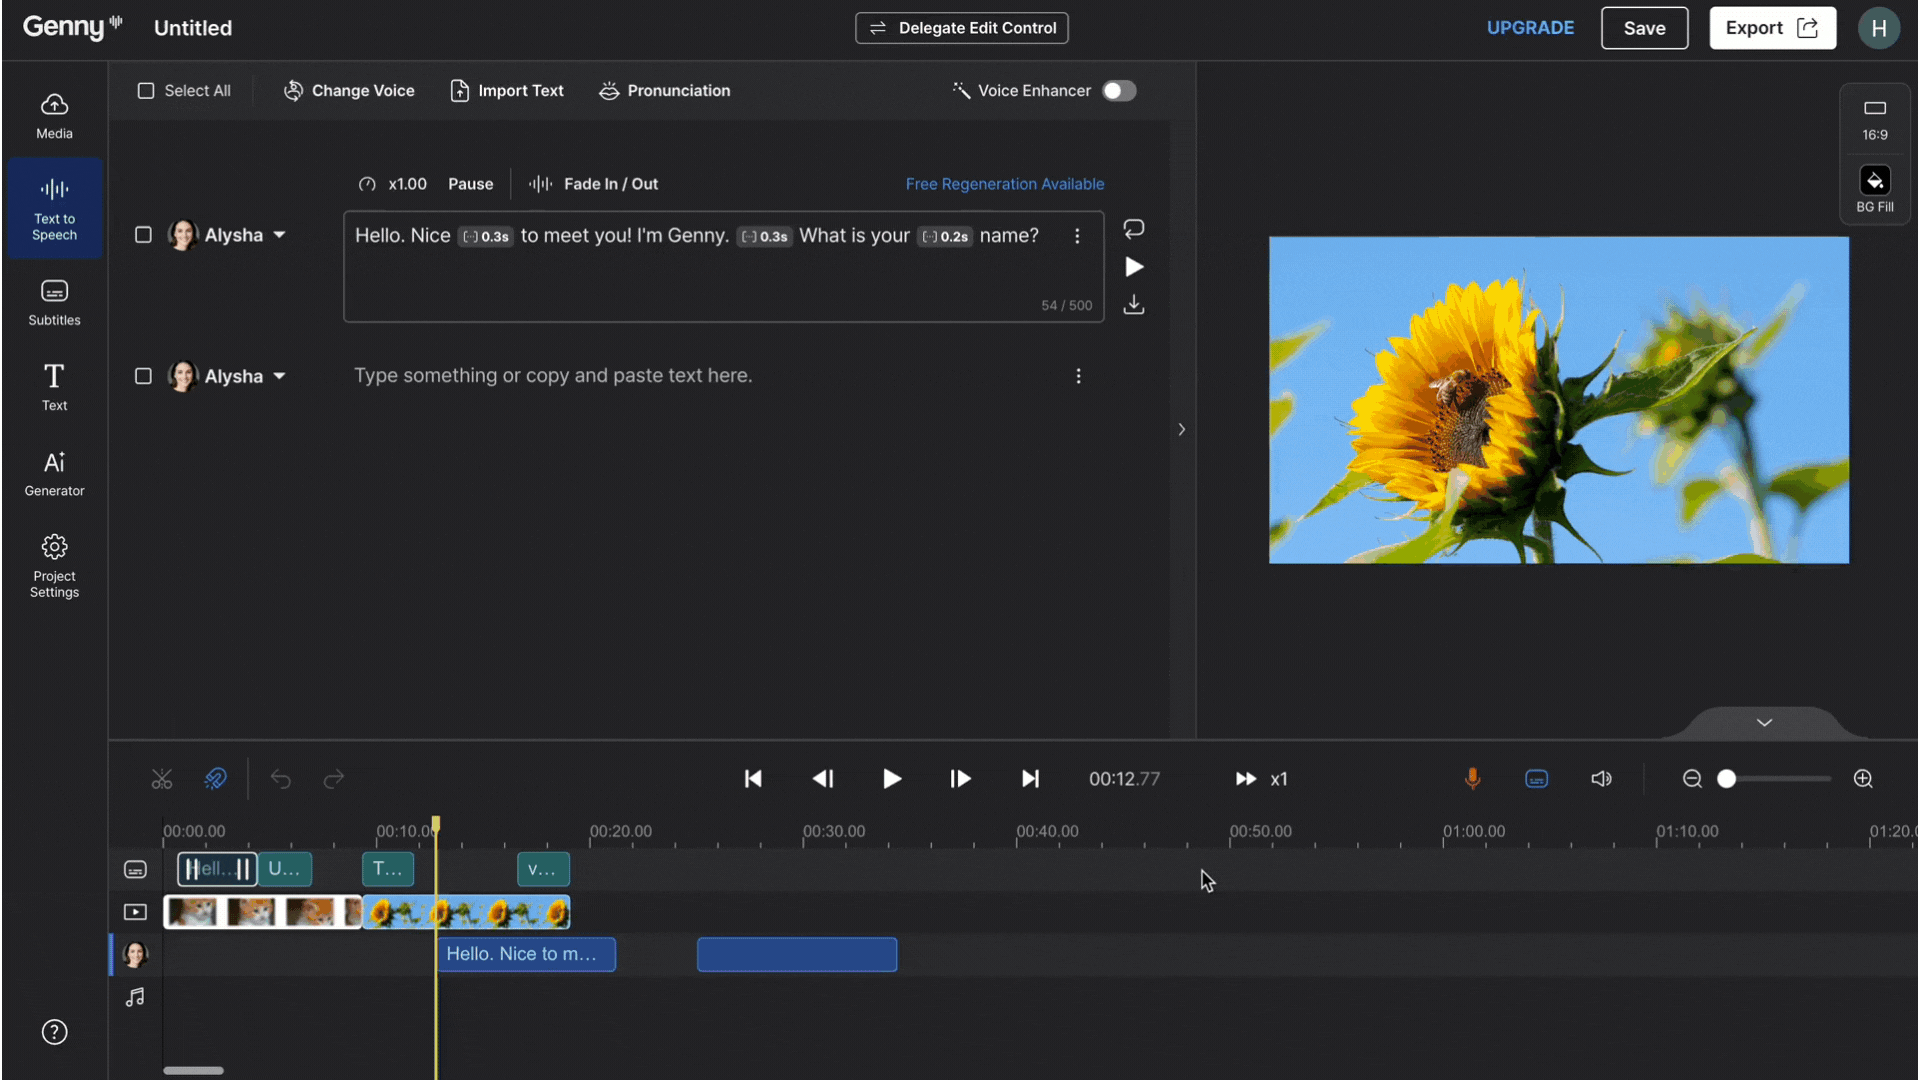Open the AI Generator panel
1920x1080 pixels.
pyautogui.click(x=54, y=472)
